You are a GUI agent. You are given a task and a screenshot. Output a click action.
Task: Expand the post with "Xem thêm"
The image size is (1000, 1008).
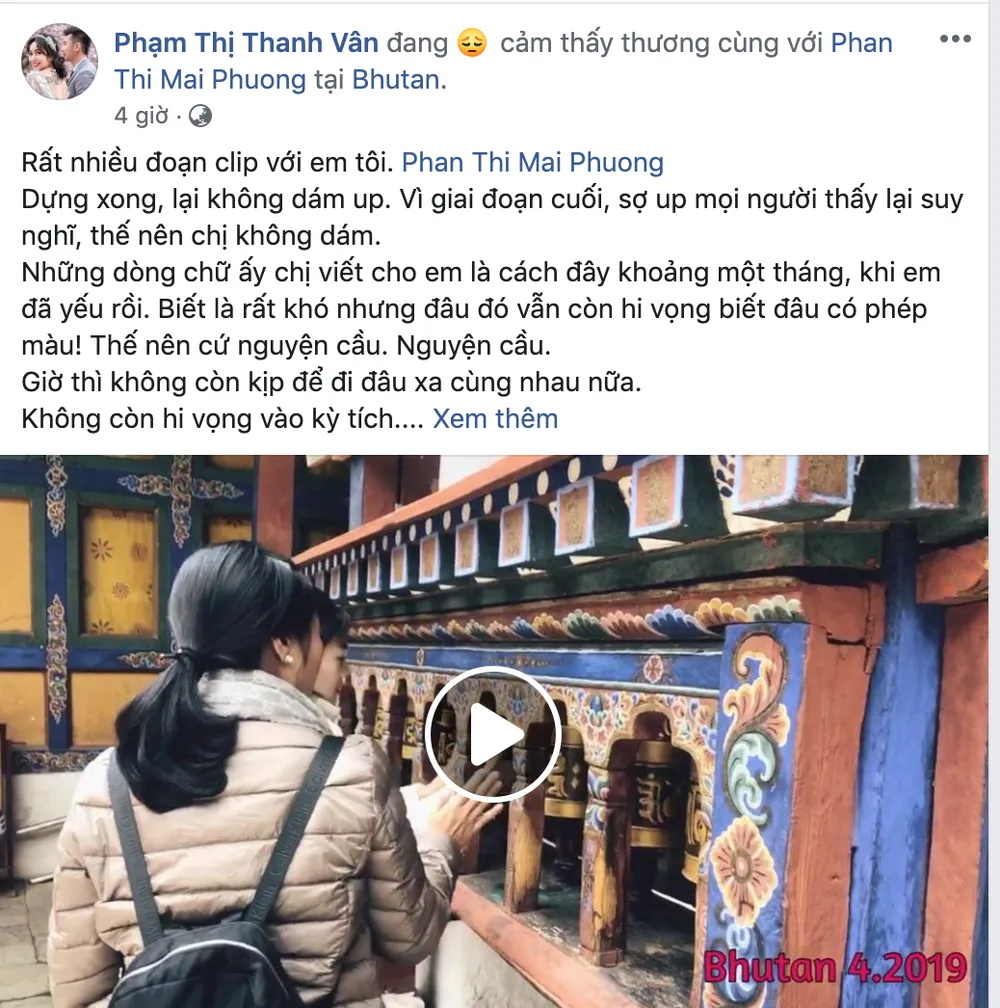[x=495, y=419]
